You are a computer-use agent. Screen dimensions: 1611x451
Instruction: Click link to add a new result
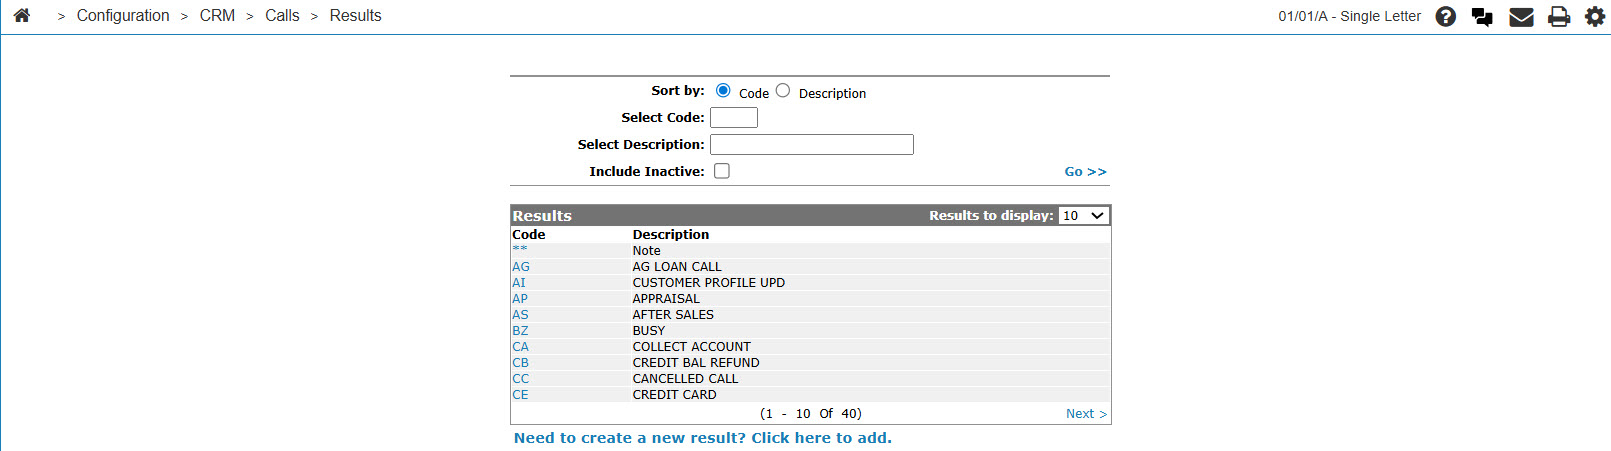[702, 438]
